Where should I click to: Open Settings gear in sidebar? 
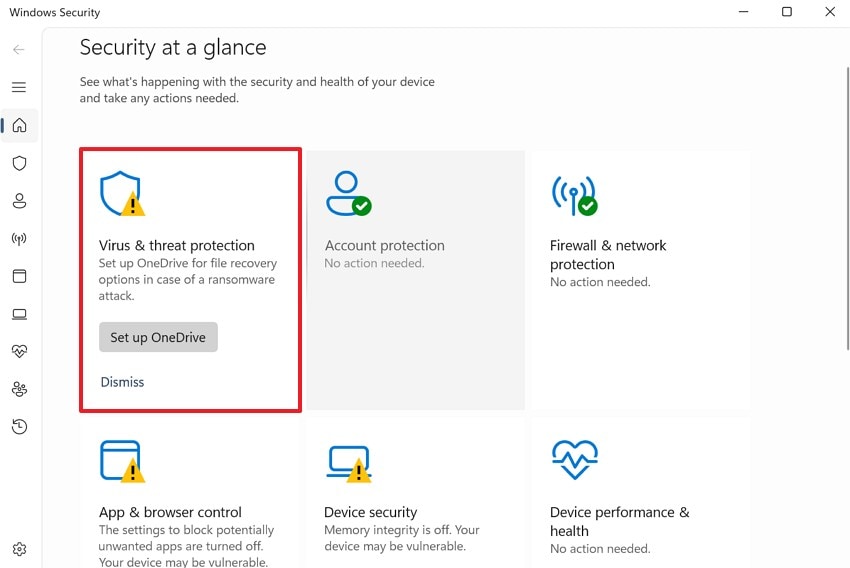pos(20,549)
